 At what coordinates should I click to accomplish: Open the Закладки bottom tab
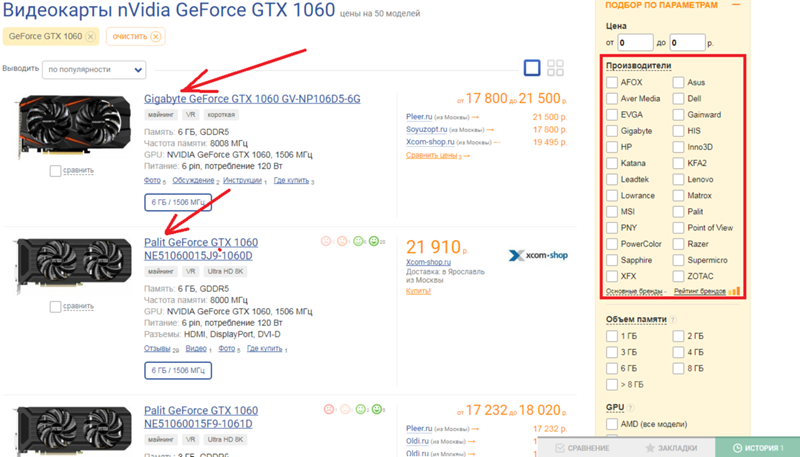[x=671, y=448]
